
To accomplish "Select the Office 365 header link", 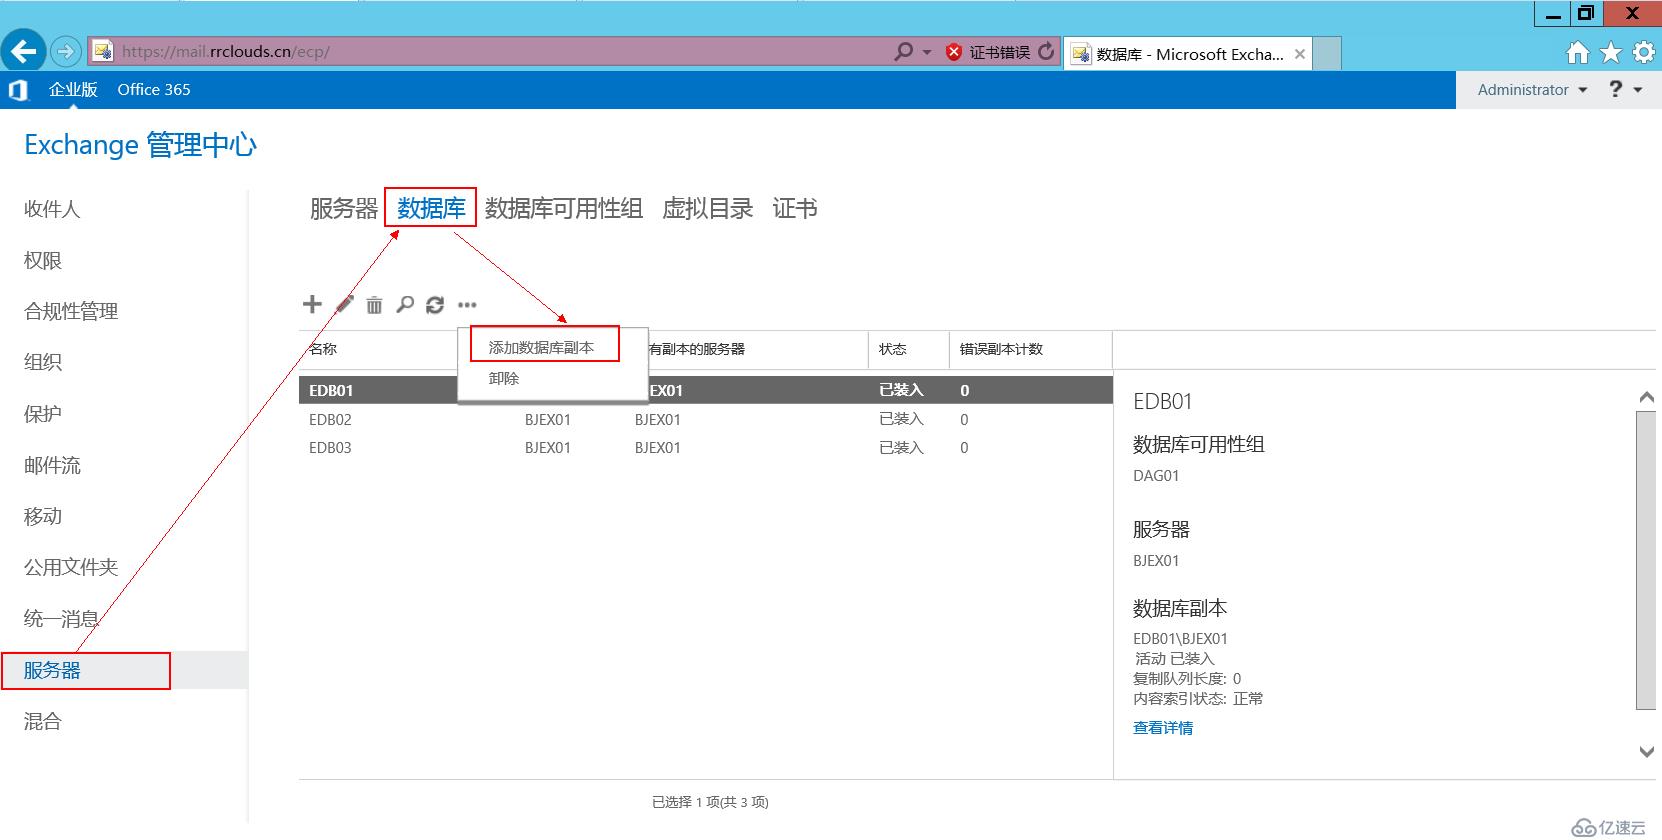I will pos(153,90).
